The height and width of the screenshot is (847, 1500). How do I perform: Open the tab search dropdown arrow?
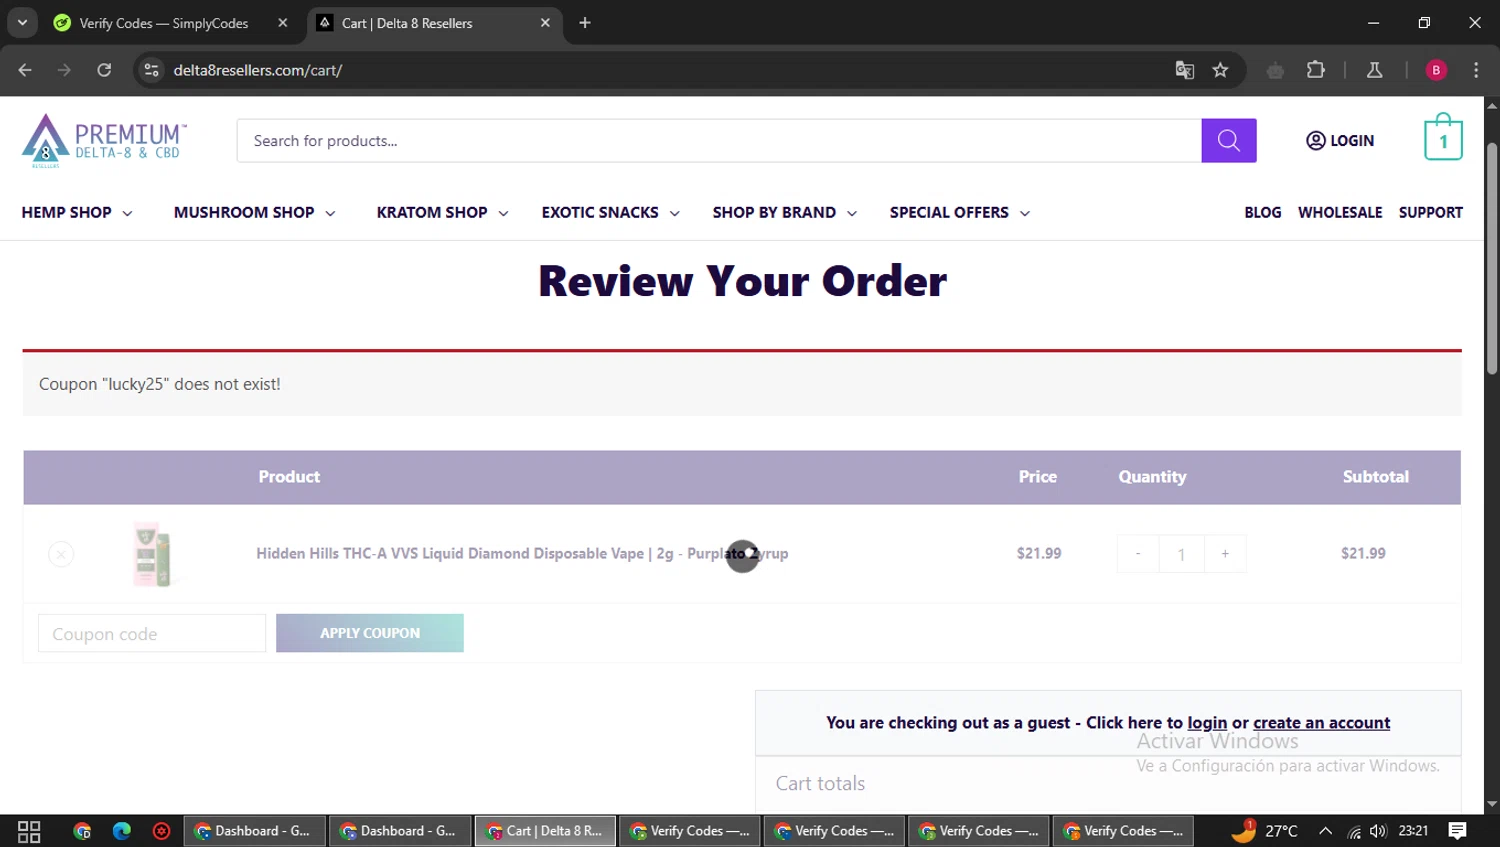pos(22,23)
